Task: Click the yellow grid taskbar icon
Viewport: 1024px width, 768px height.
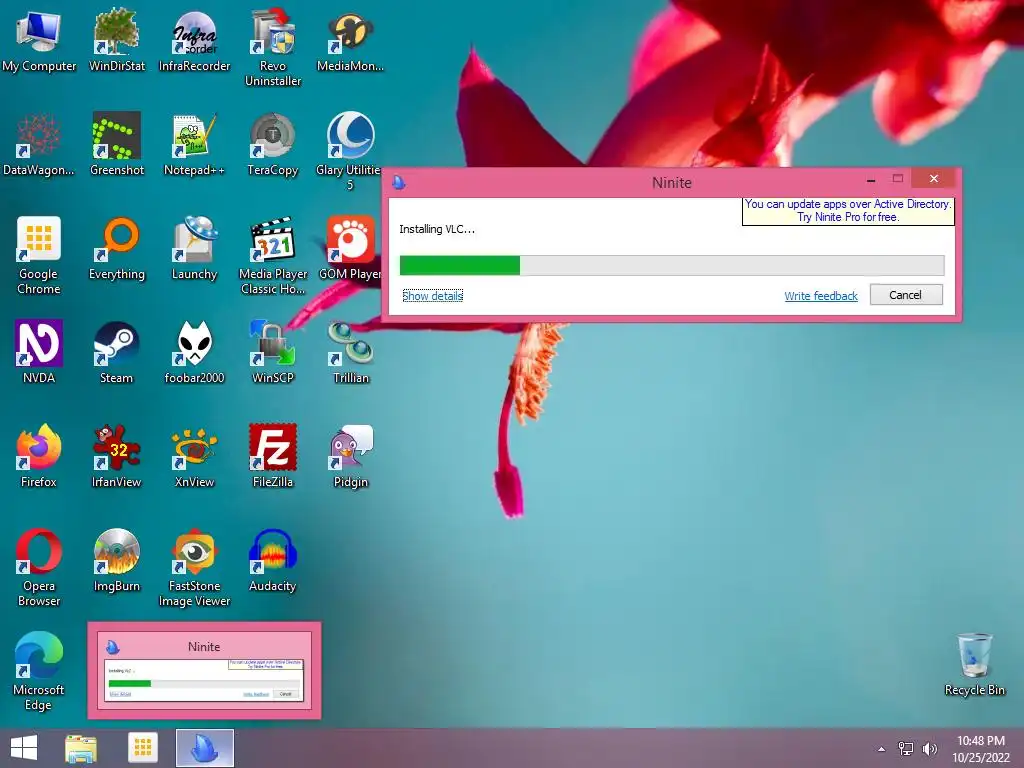Action: click(x=143, y=748)
